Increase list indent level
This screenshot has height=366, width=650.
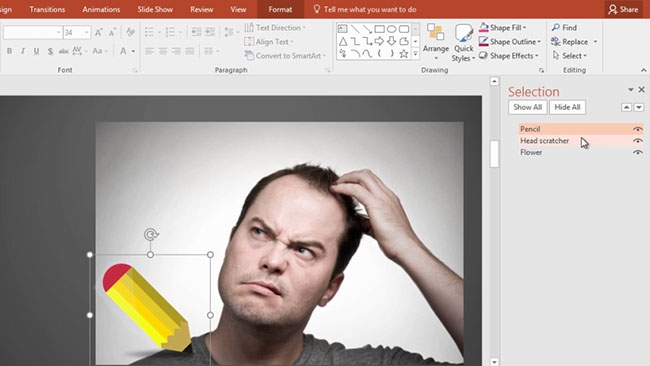click(210, 32)
